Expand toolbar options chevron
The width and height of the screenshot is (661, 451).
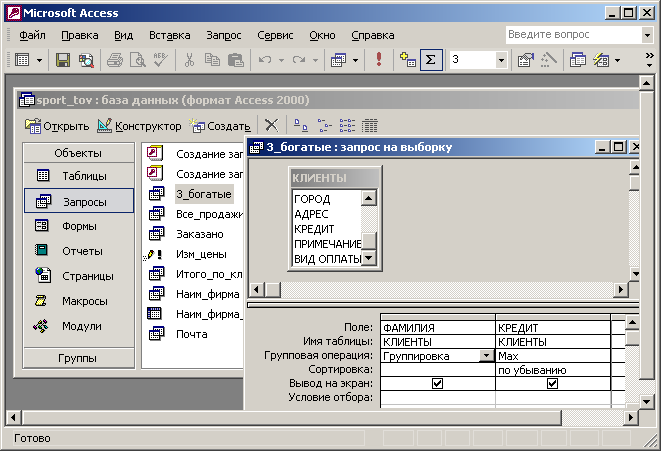click(x=650, y=60)
